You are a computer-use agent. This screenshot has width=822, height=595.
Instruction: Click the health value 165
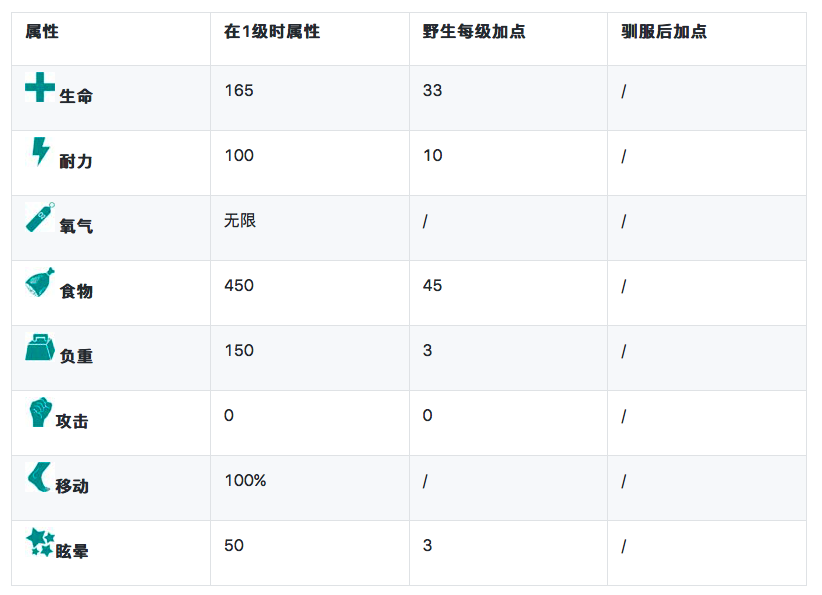click(x=239, y=91)
